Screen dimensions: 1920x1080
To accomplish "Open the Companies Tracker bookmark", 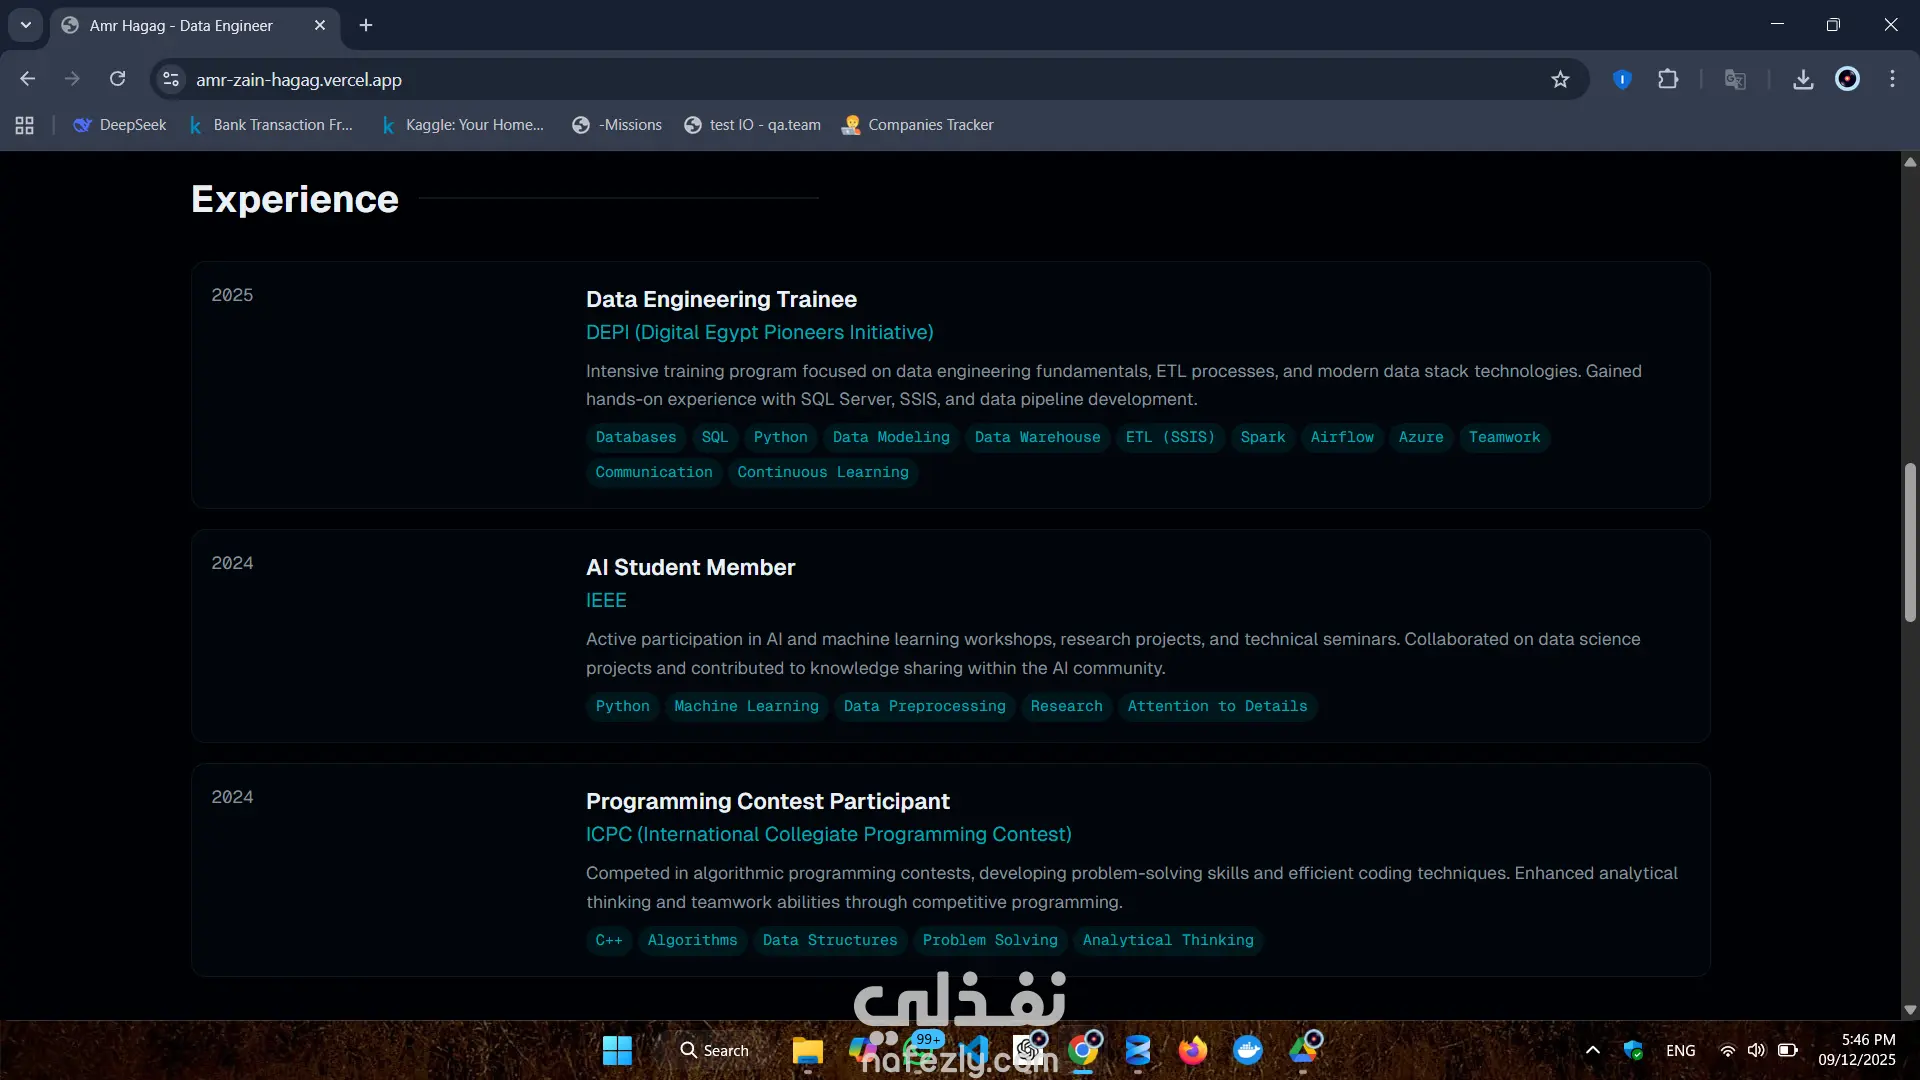I will 918,125.
